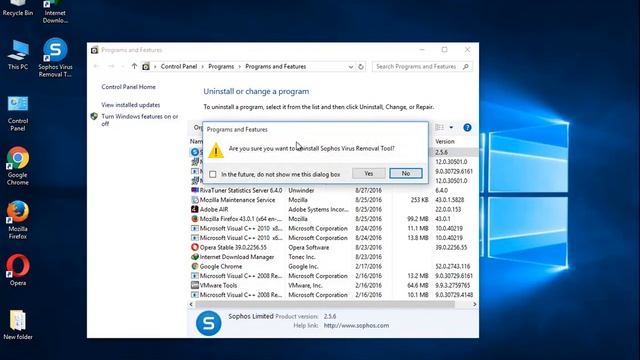This screenshot has width=640, height=360.
Task: Open the view options dropdown arrow
Action: (451, 127)
